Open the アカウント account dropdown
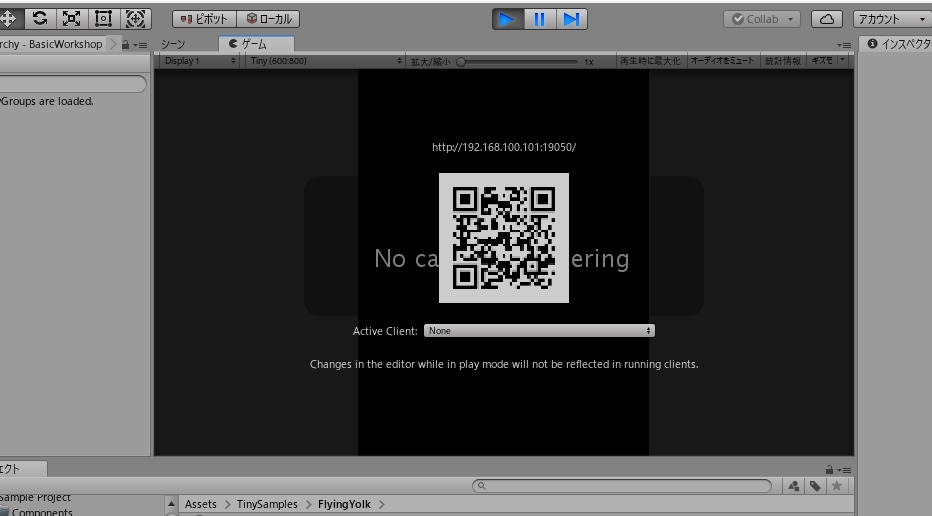932x516 pixels. [892, 19]
